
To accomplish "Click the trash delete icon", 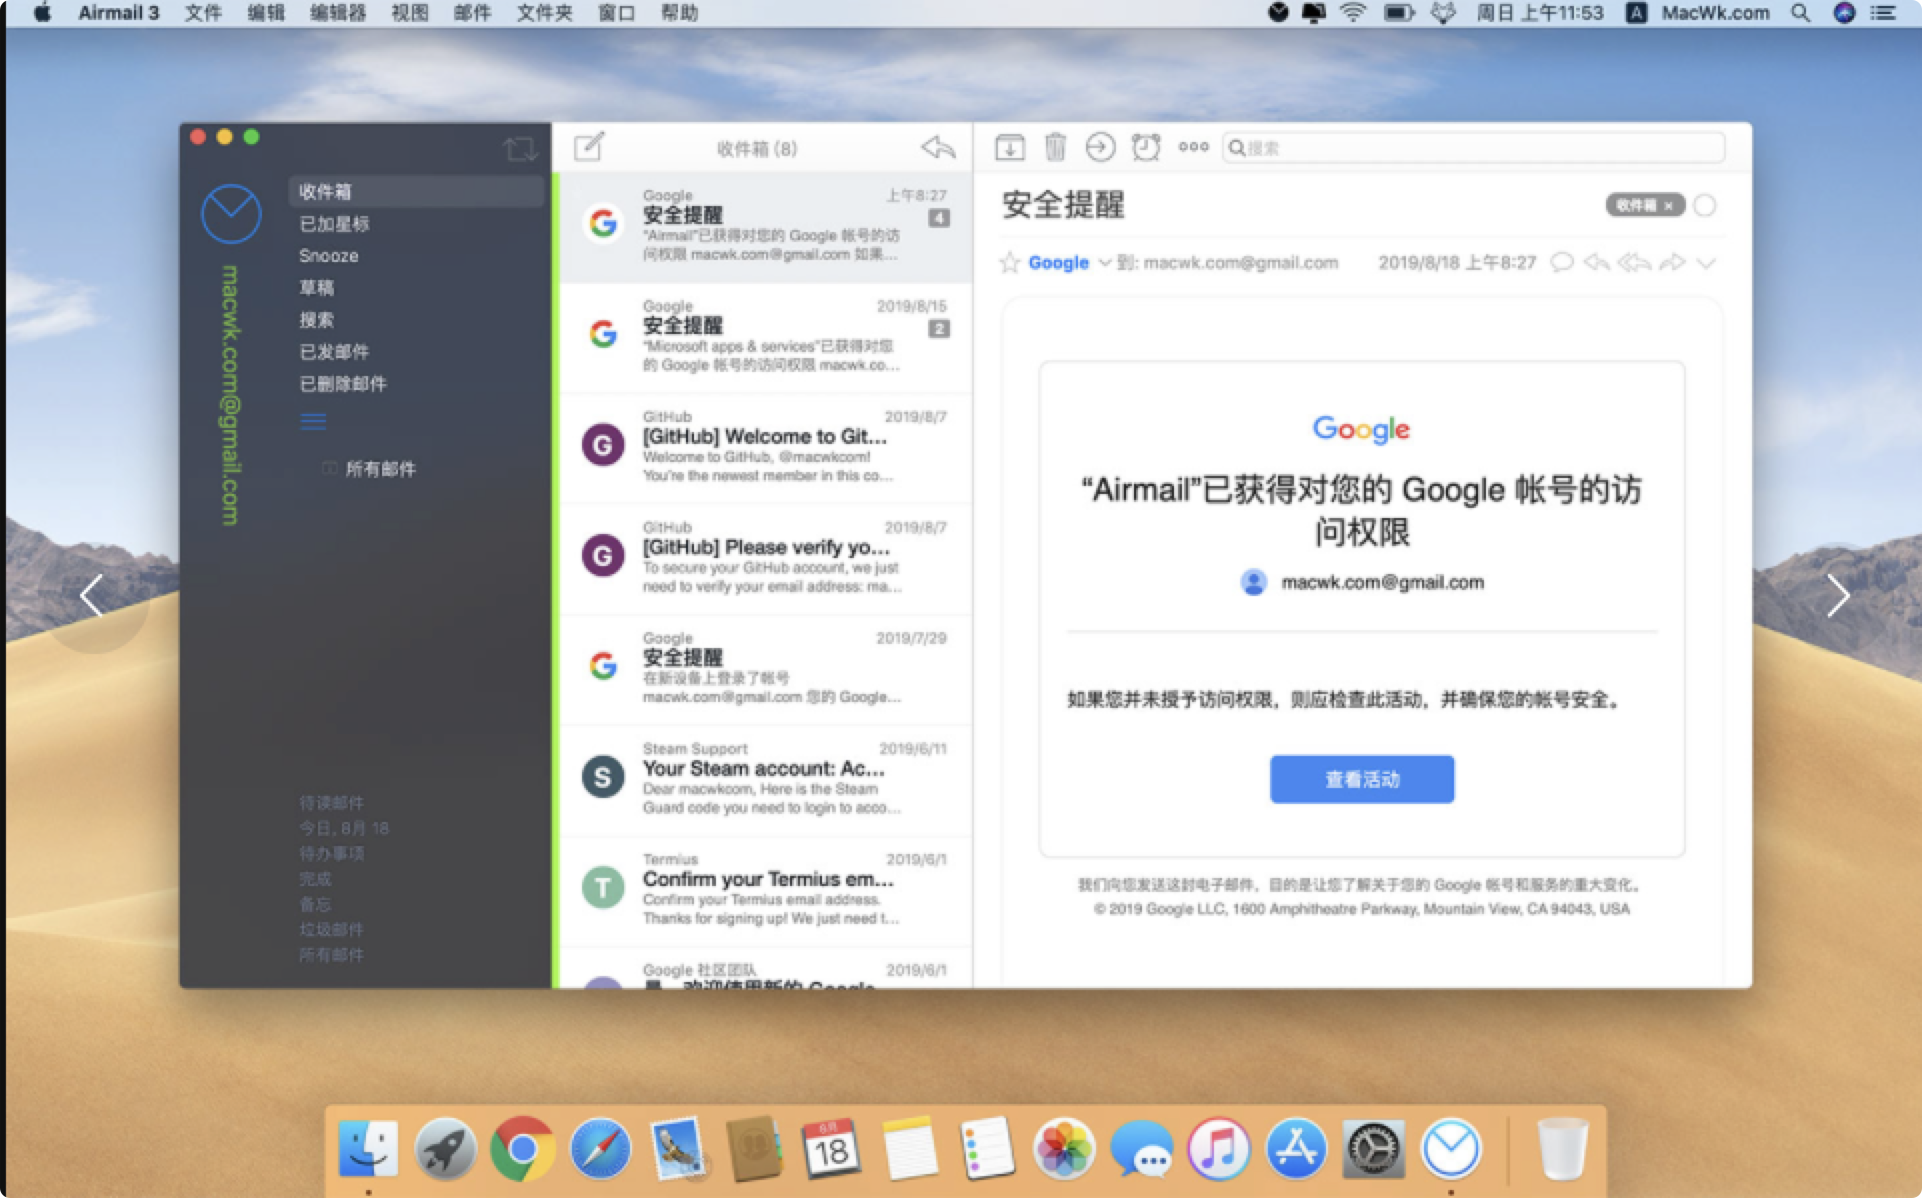I will (x=1054, y=148).
